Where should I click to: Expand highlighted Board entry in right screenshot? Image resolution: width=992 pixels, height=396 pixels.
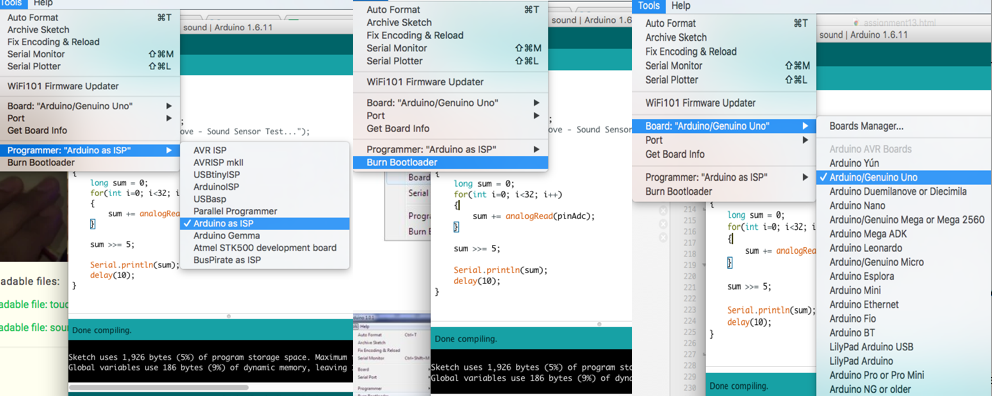[x=724, y=126]
